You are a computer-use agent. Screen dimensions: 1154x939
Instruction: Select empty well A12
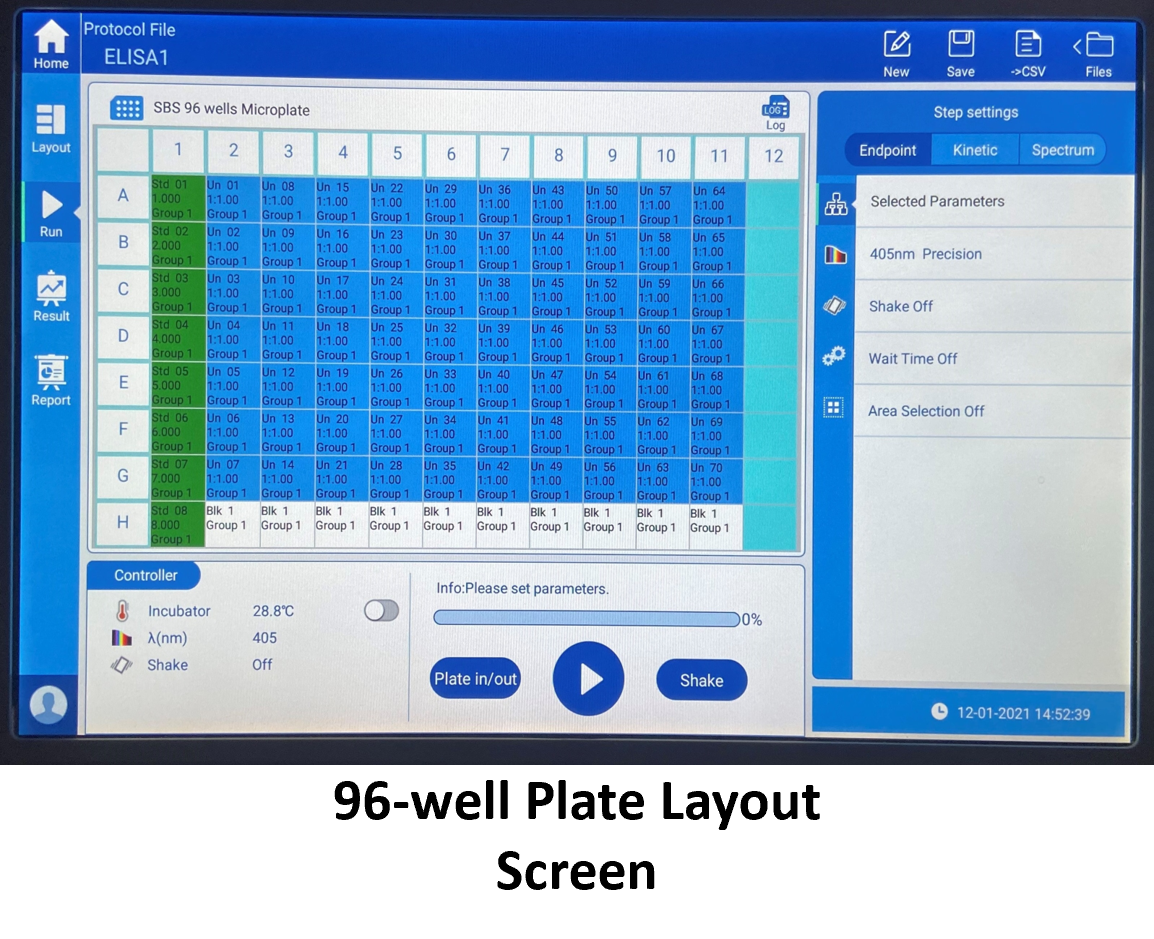click(771, 205)
